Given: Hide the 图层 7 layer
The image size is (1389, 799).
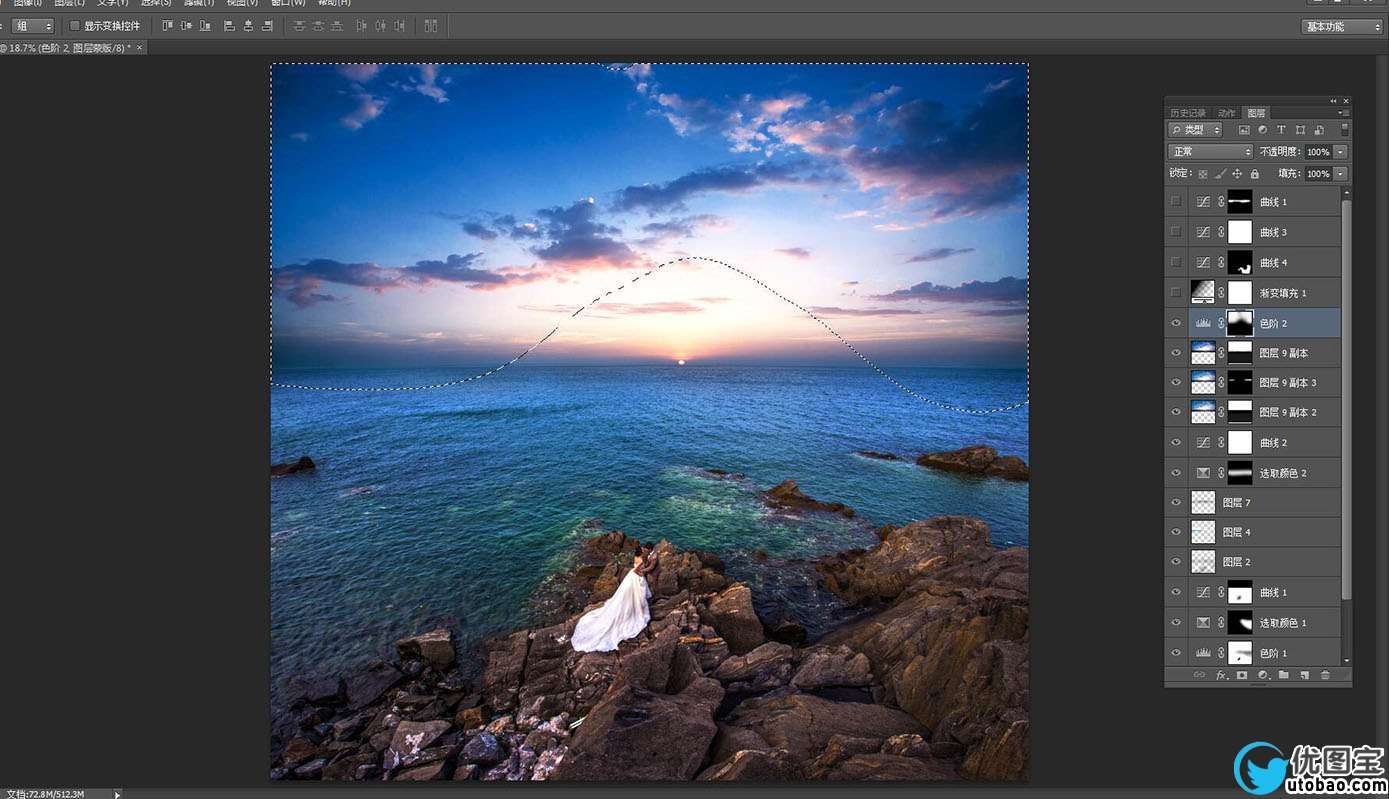Looking at the screenshot, I should tap(1176, 502).
